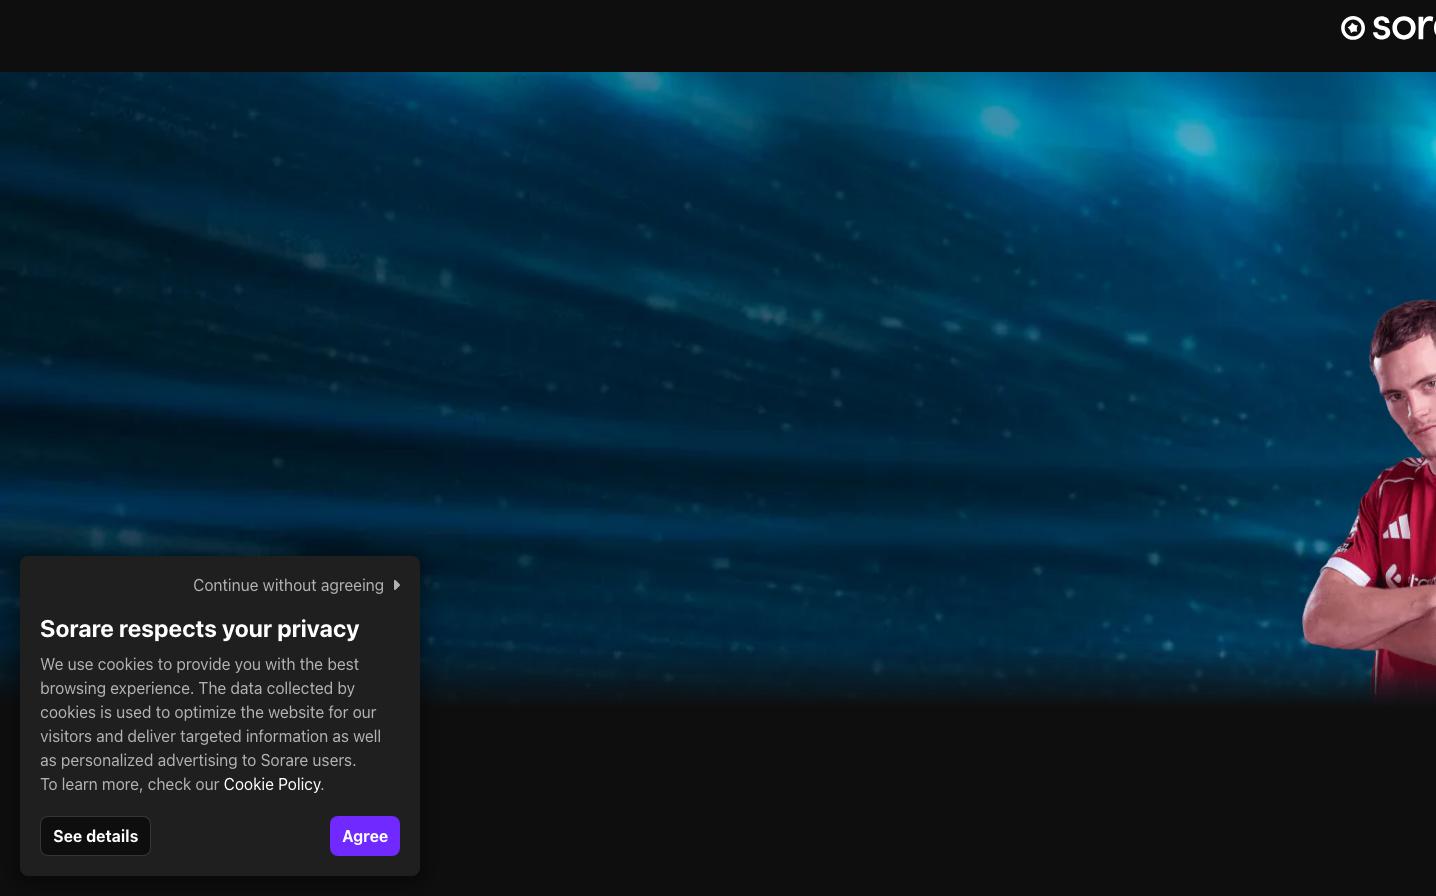Click the Sorare wordmark in the header
Viewport: 1436px width, 896px height.
(x=1405, y=27)
